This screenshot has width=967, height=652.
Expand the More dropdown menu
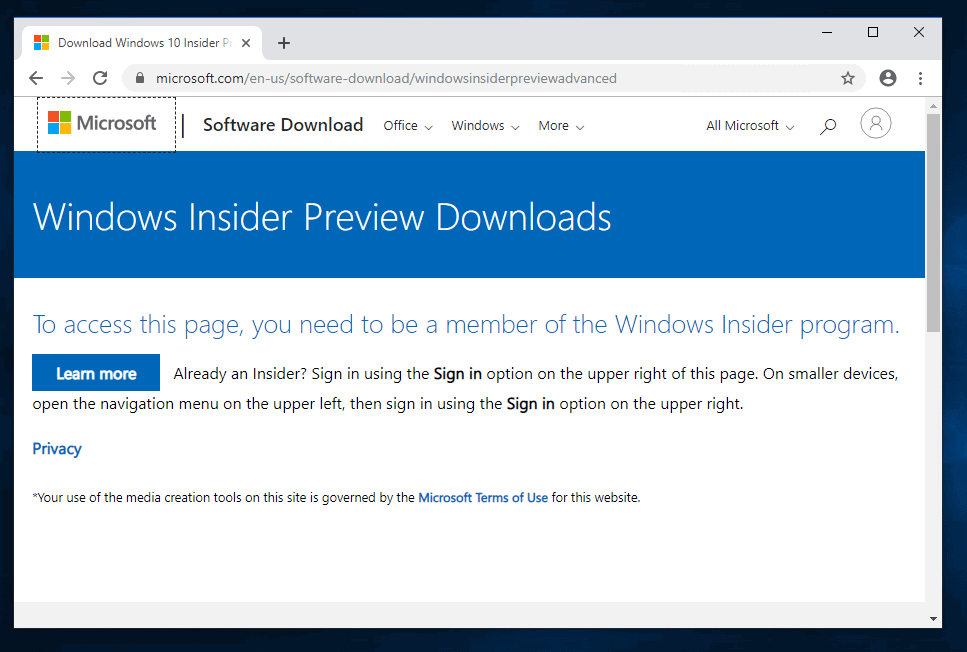pos(560,126)
